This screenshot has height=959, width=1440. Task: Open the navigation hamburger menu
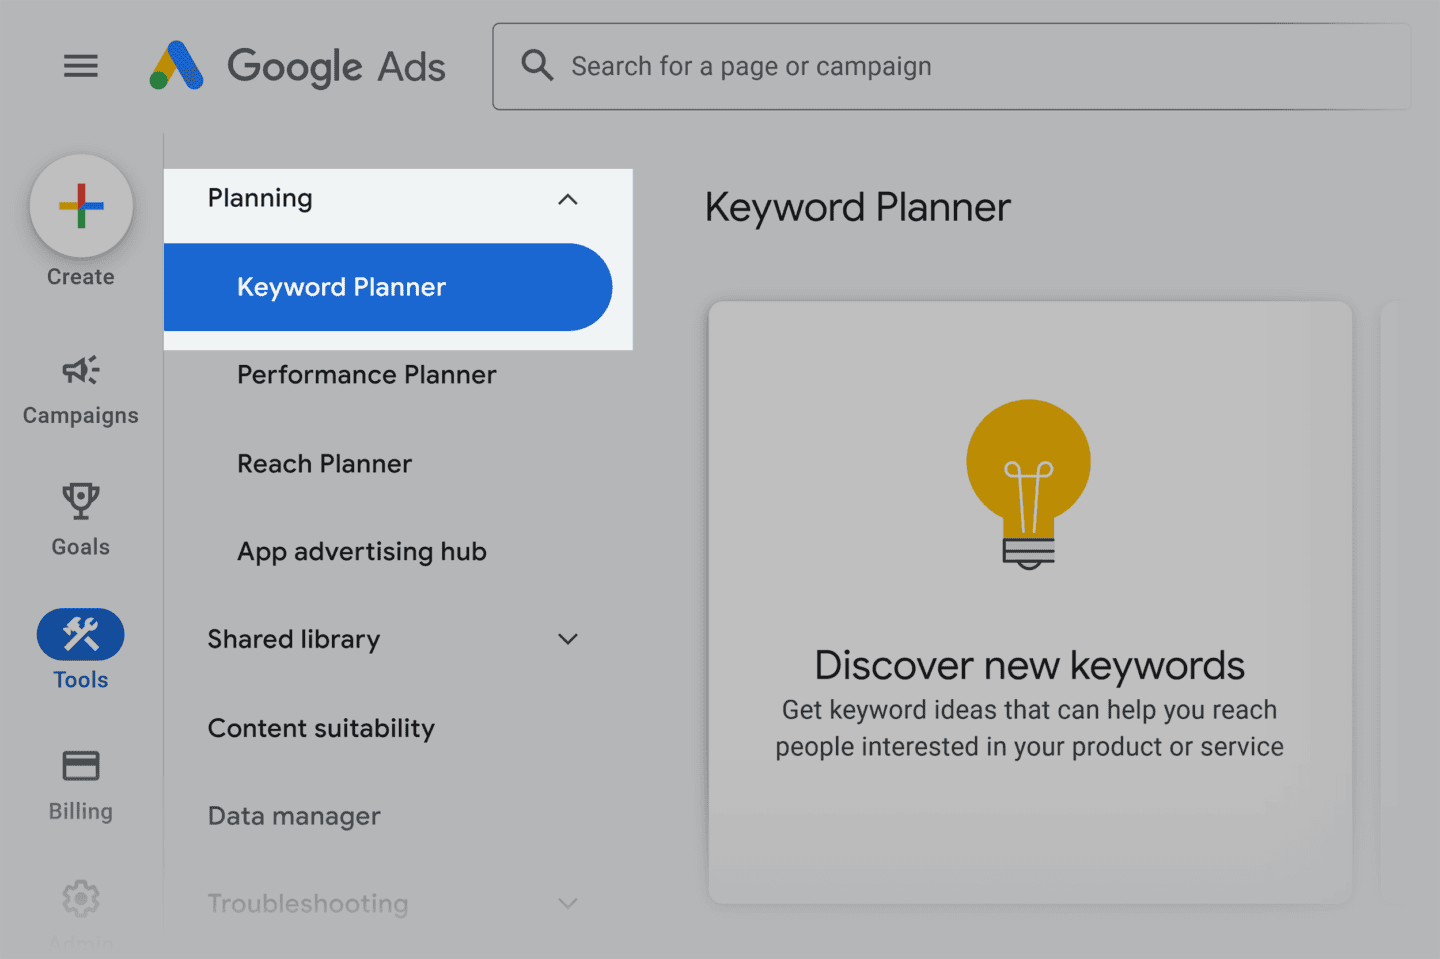pyautogui.click(x=80, y=66)
